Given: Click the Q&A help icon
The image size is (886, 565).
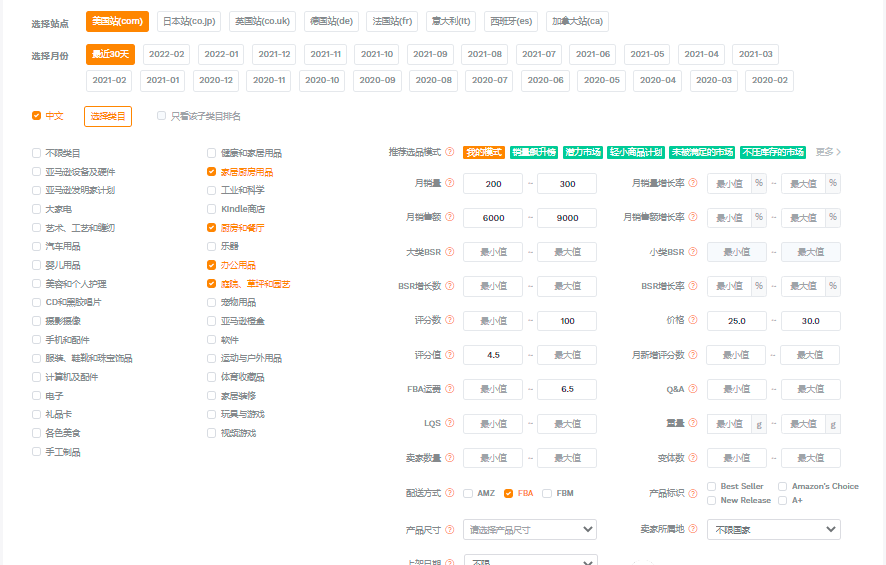Looking at the screenshot, I should 693,389.
